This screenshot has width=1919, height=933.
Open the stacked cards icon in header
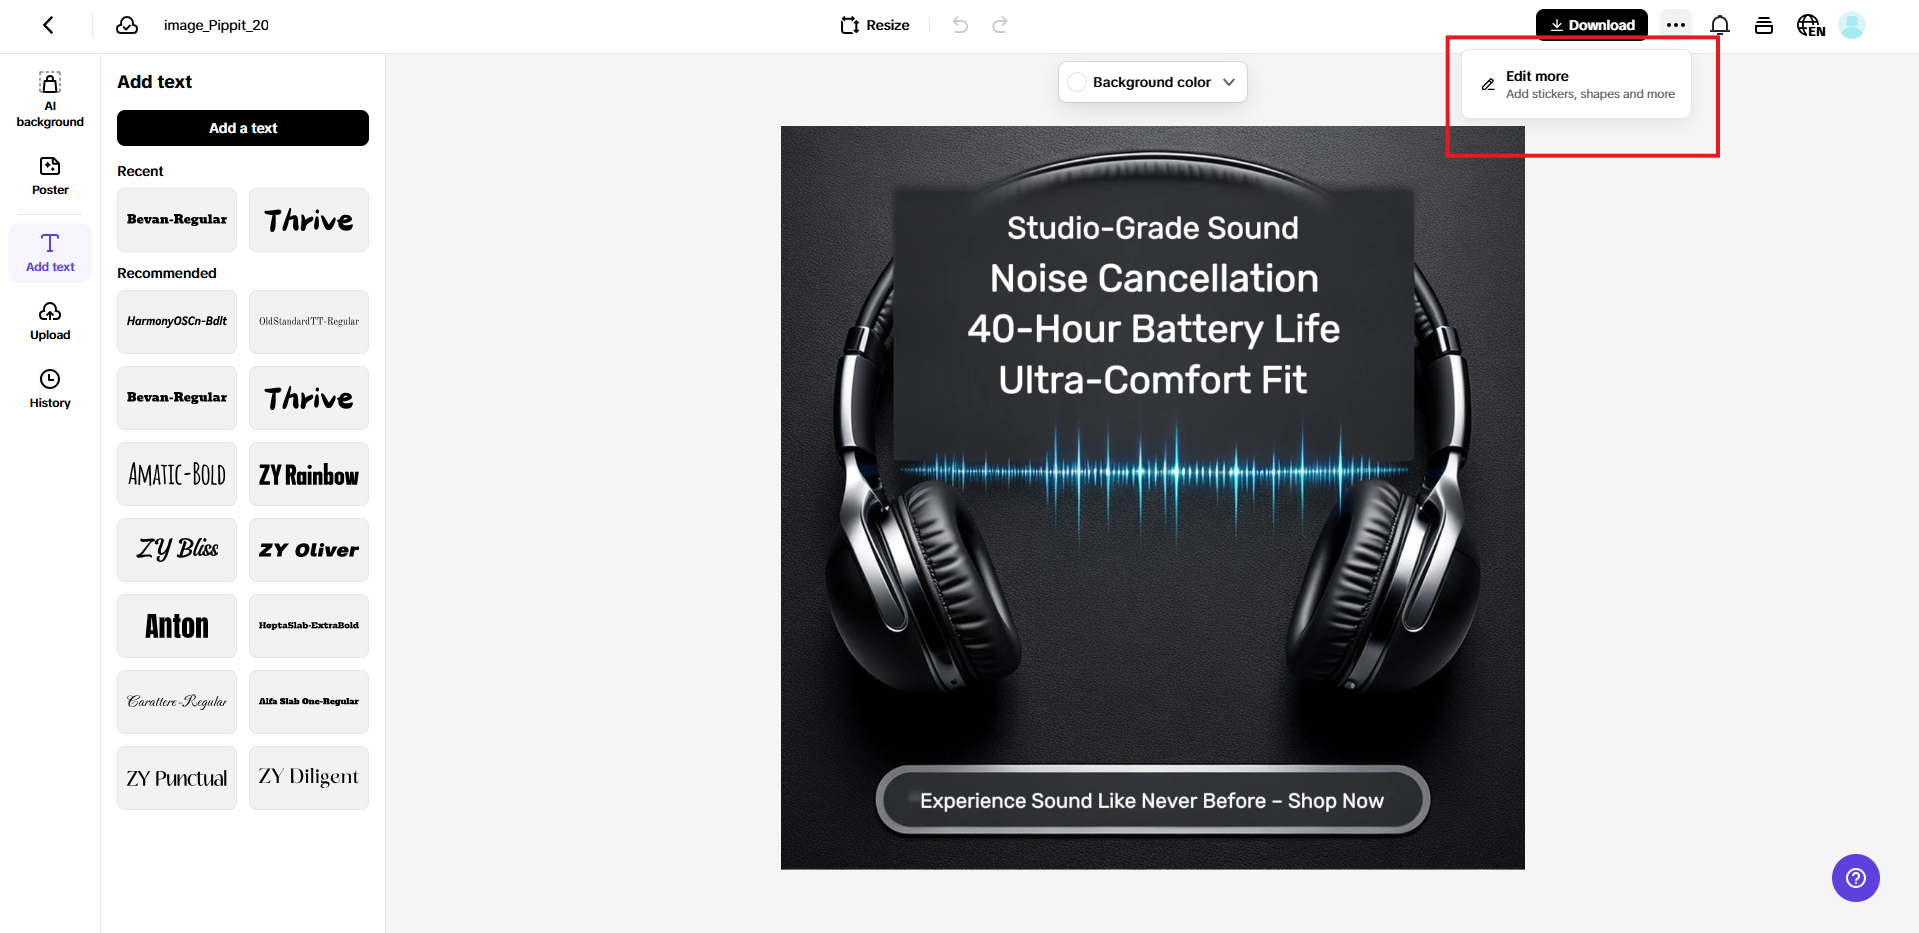1764,25
